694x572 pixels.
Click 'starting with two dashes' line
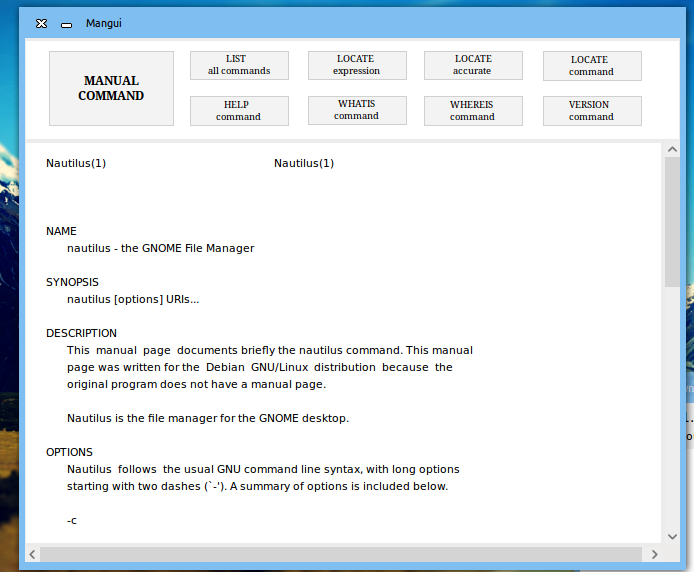pos(258,486)
